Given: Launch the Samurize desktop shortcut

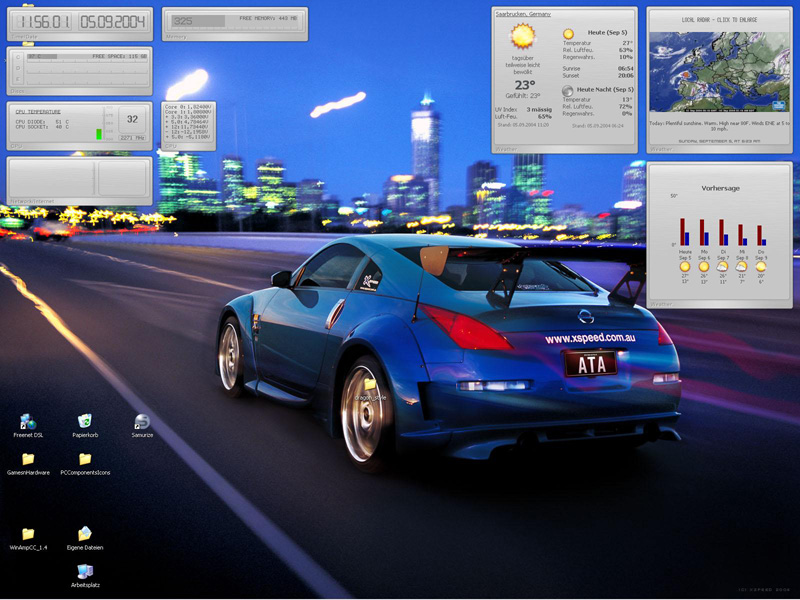Looking at the screenshot, I should [142, 426].
